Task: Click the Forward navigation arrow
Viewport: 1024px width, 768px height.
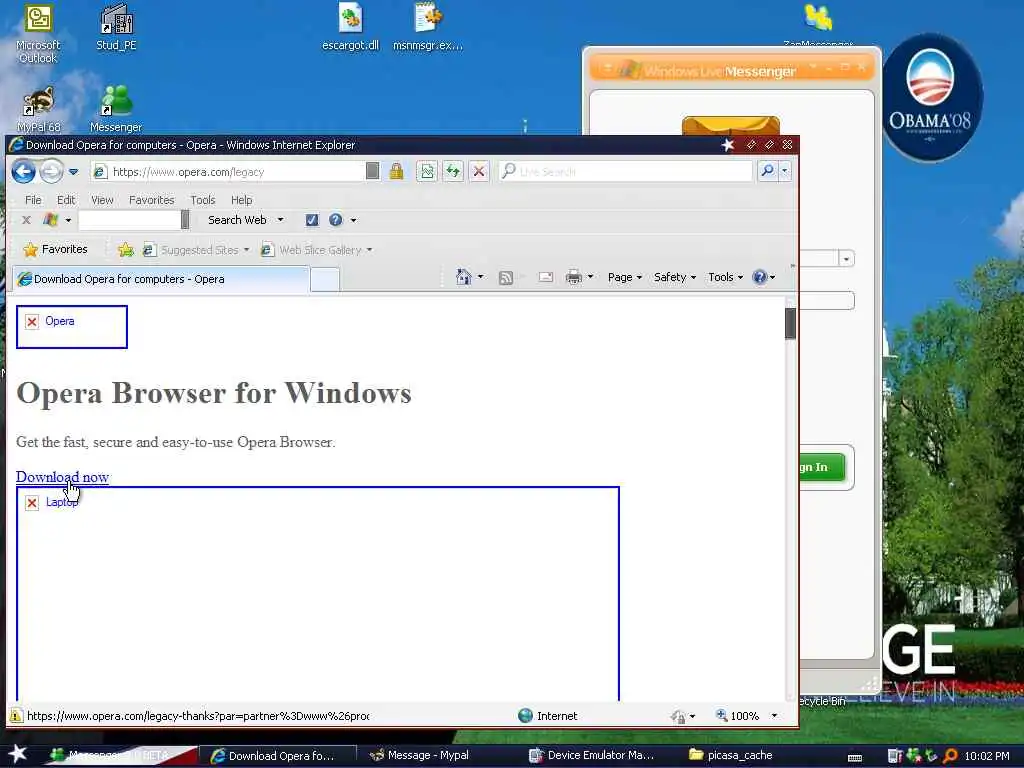Action: click(x=51, y=172)
